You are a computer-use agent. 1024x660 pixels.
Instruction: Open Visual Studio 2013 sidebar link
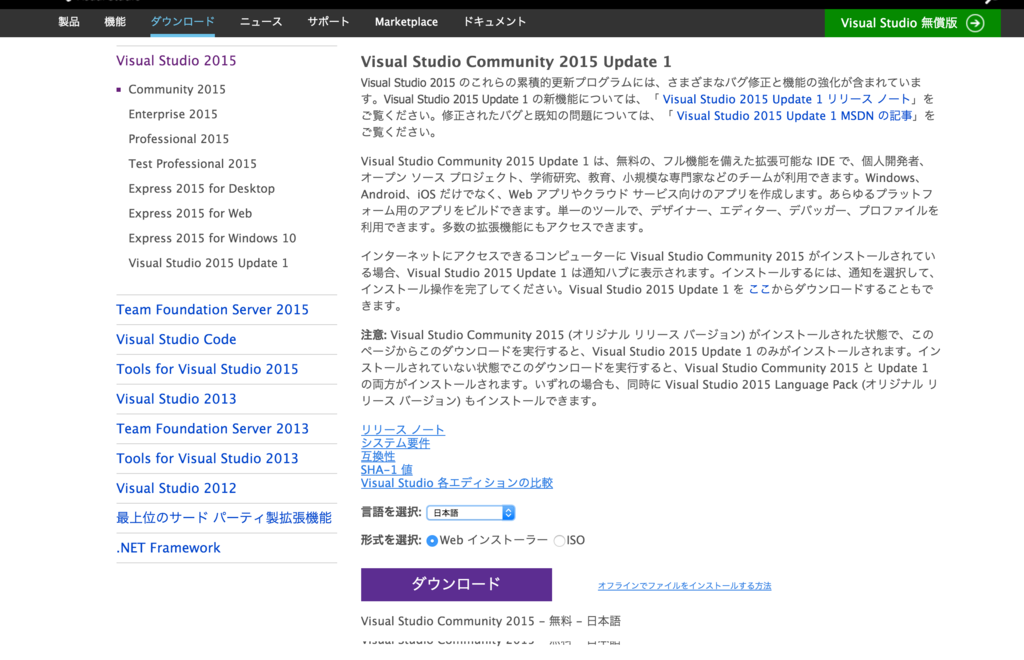click(176, 399)
